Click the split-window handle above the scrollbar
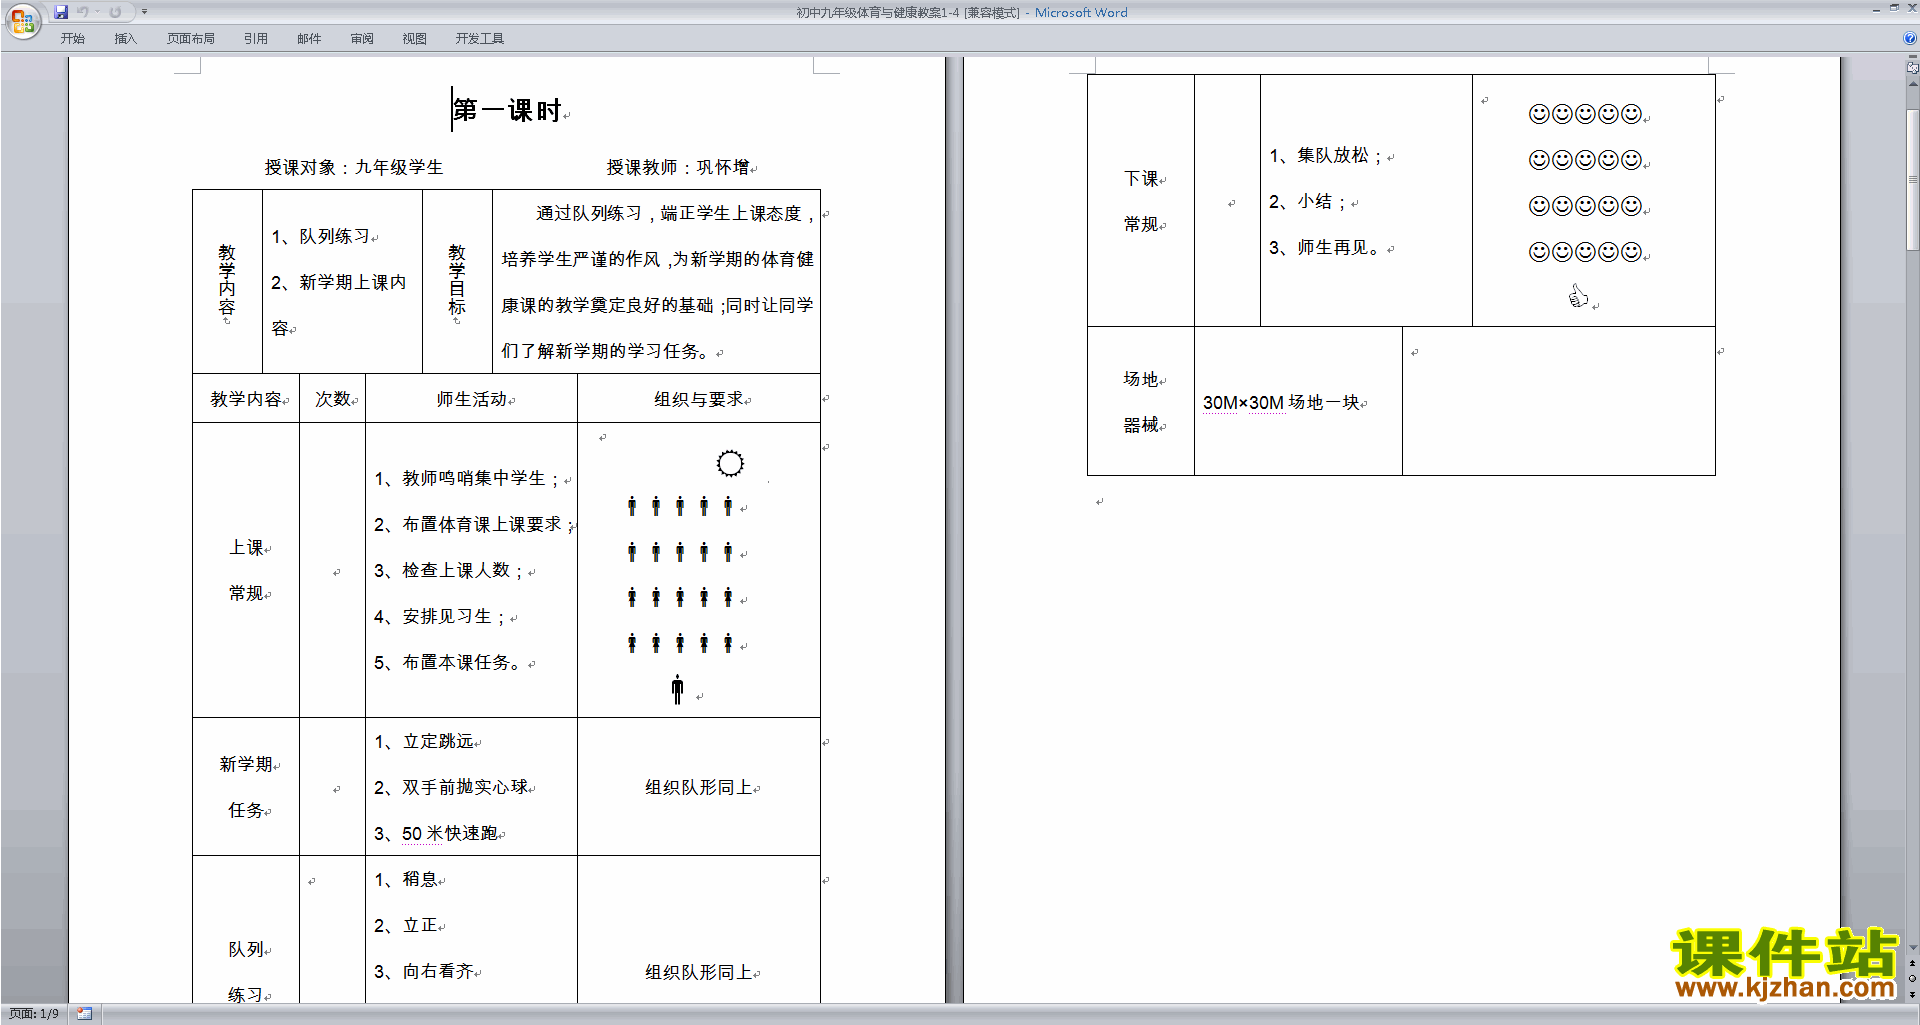The height and width of the screenshot is (1025, 1920). [1912, 58]
